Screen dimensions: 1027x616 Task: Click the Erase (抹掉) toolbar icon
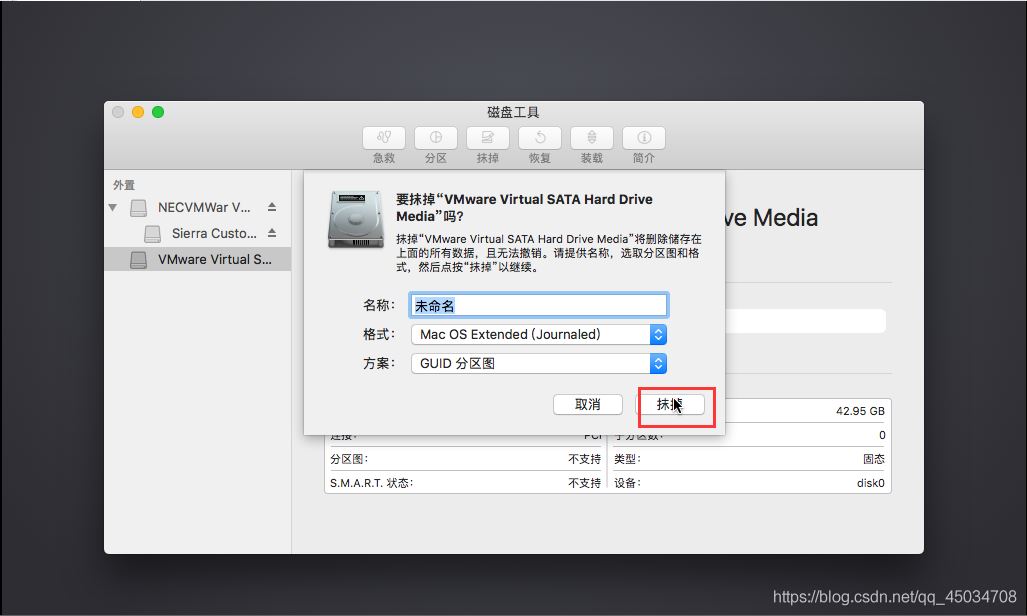tap(487, 138)
